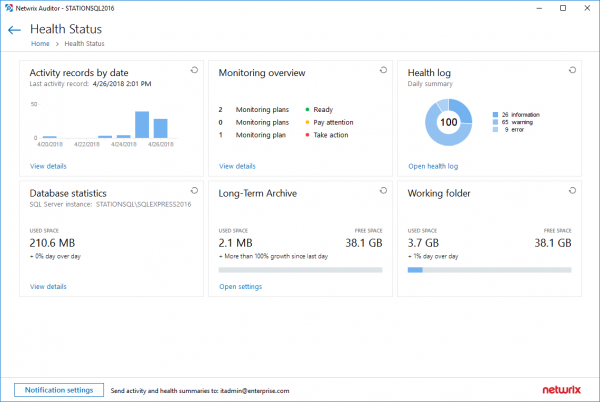Image resolution: width=600 pixels, height=402 pixels.
Task: Click the Health log donut chart
Action: (448, 122)
